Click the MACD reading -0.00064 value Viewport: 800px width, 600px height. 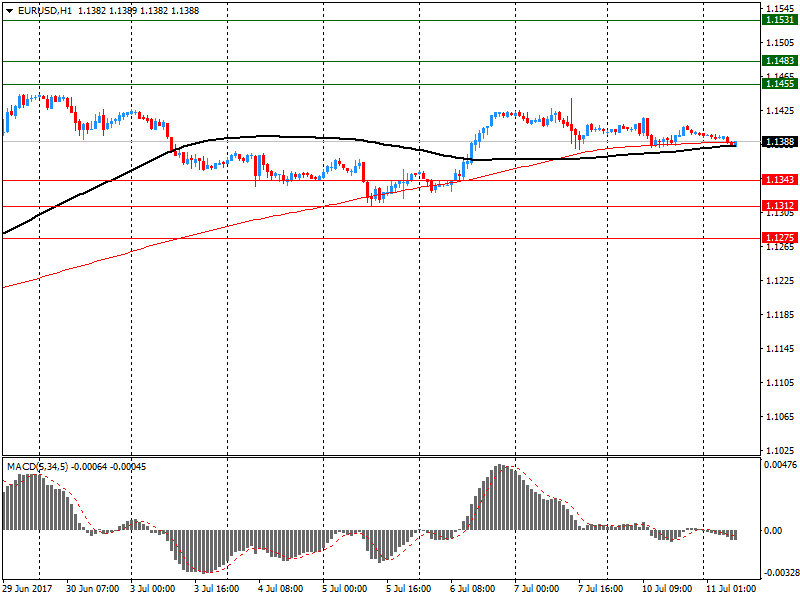pos(89,467)
